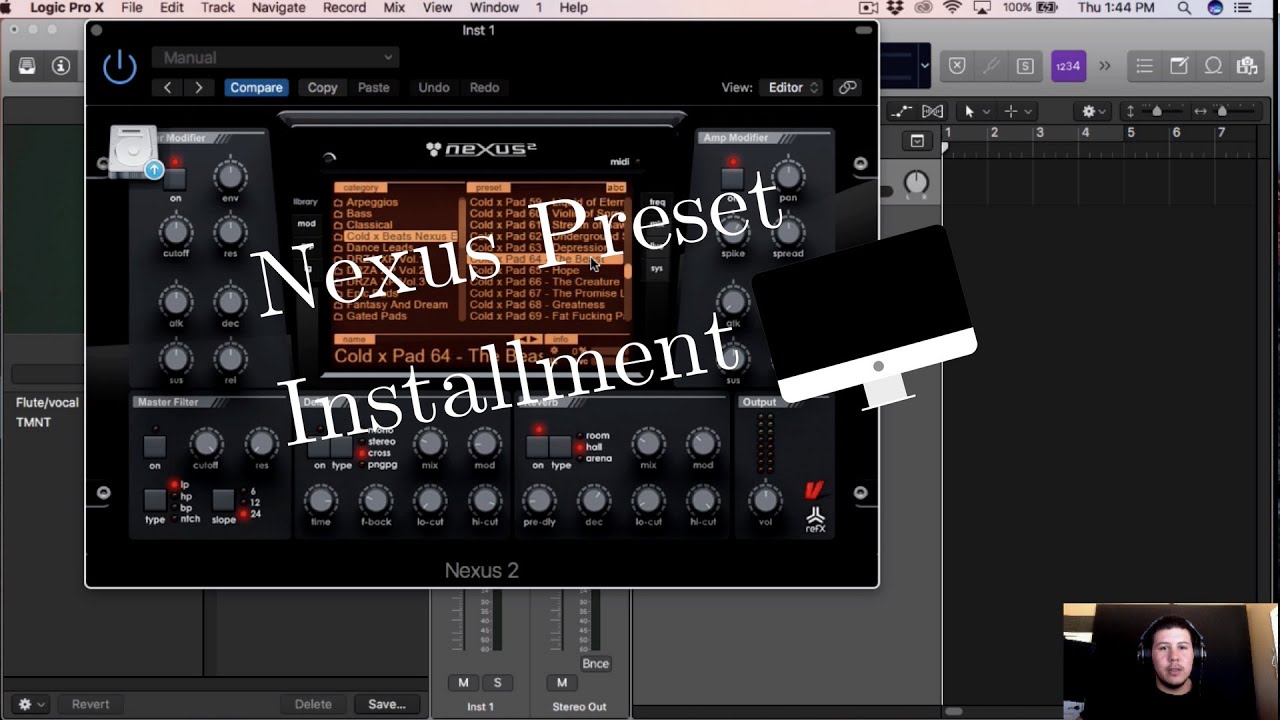This screenshot has width=1280, height=720.
Task: Open the Manual preset dropdown
Action: [276, 57]
